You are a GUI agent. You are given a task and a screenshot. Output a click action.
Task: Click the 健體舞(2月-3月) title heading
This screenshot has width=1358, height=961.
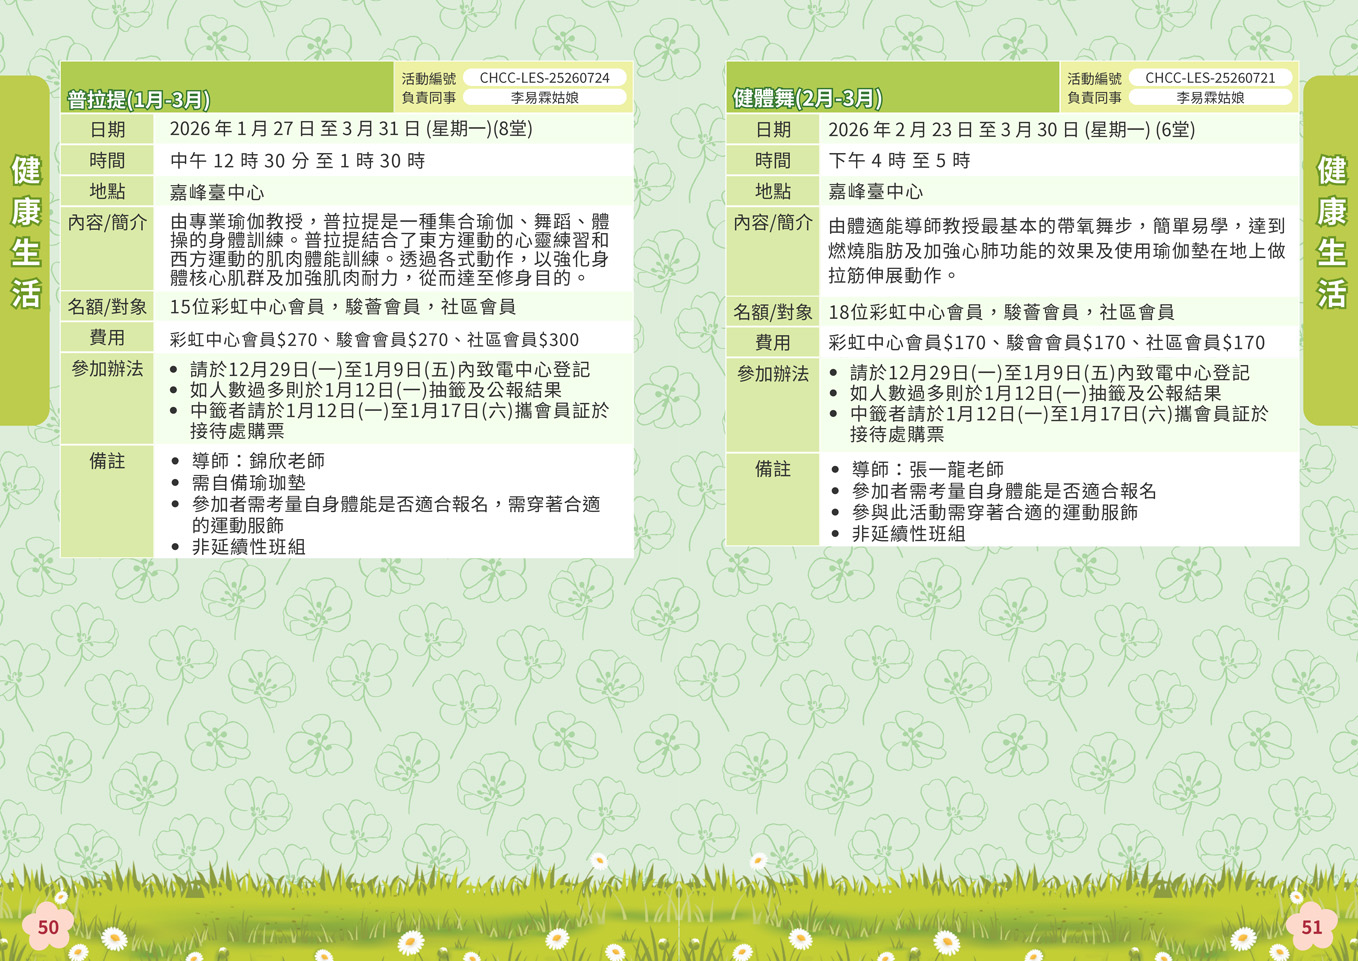pos(807,98)
